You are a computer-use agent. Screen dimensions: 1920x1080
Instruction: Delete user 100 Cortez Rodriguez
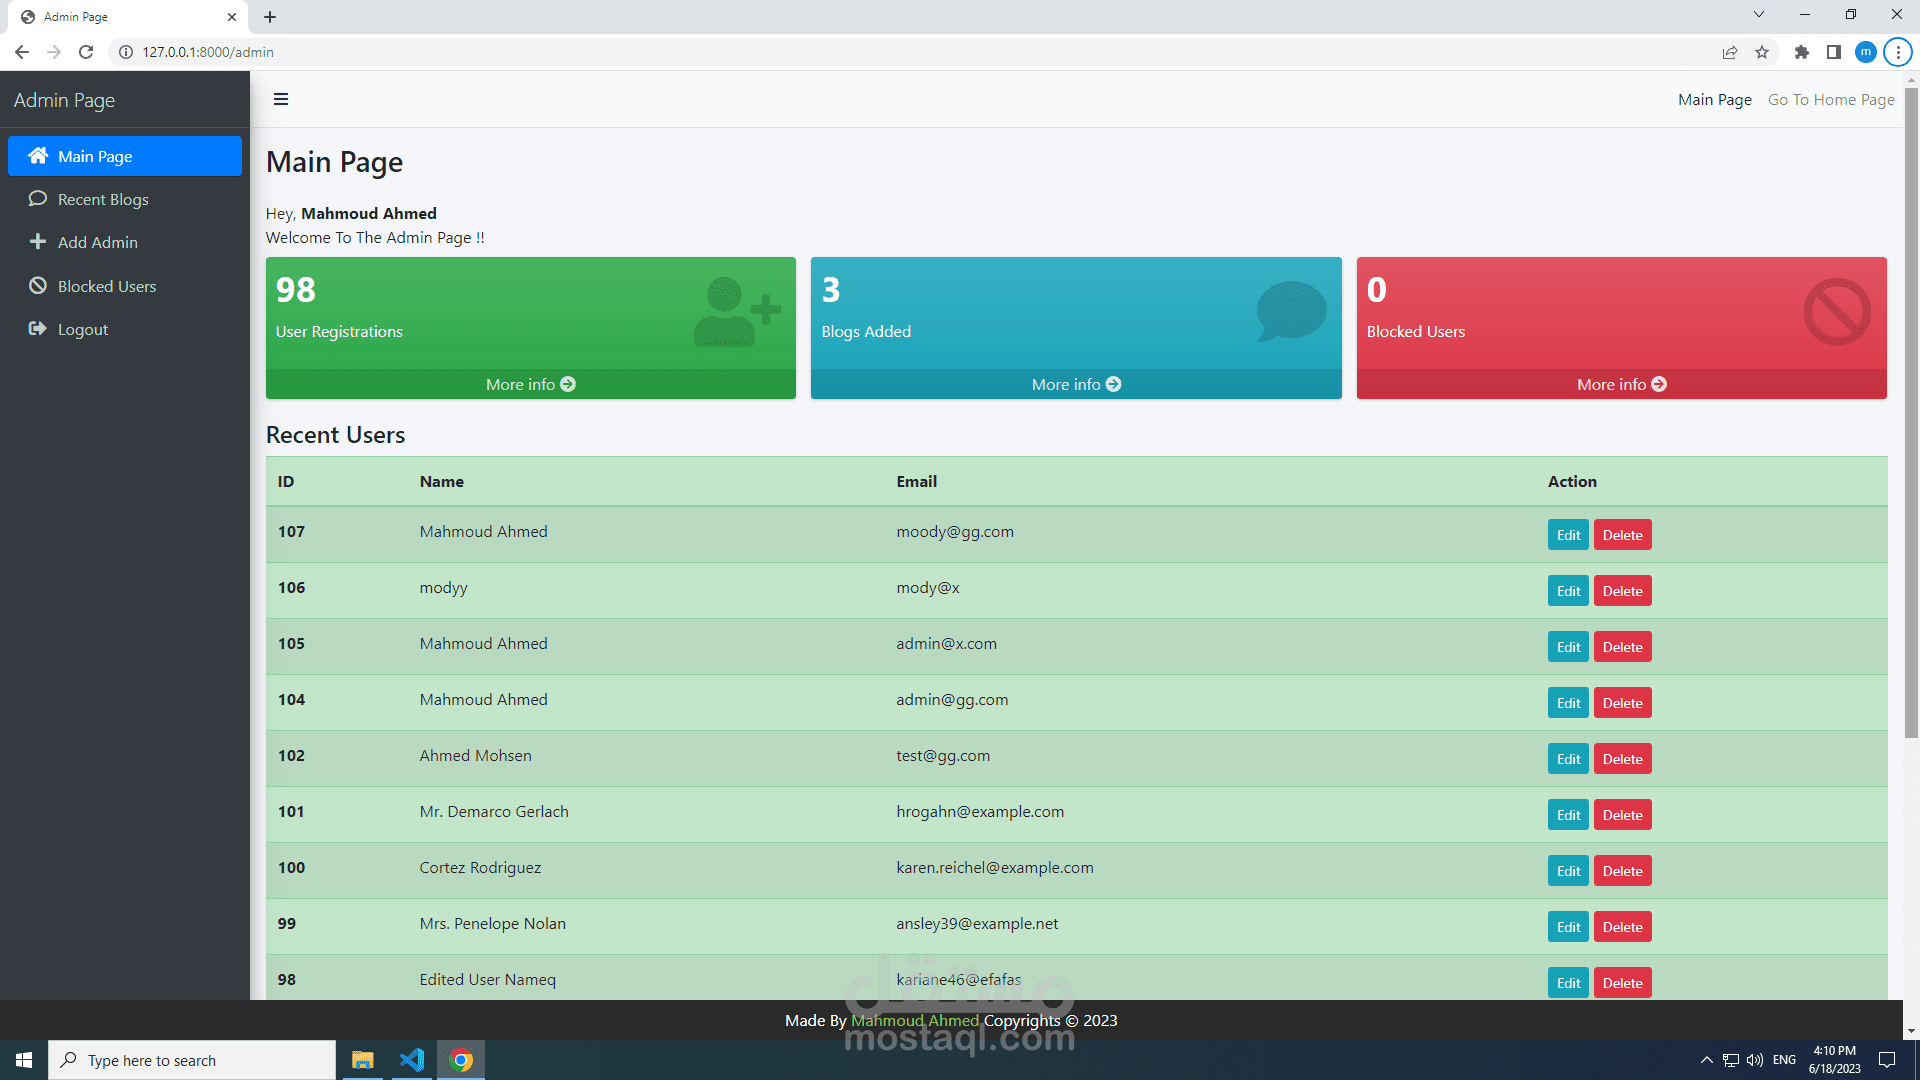[1621, 871]
